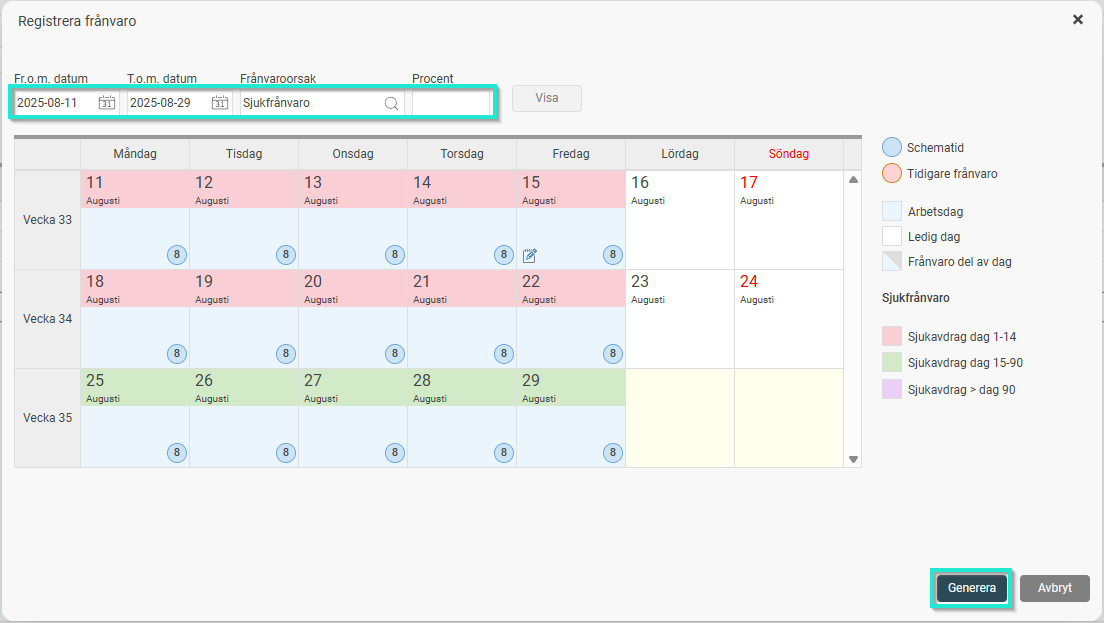Image resolution: width=1104 pixels, height=623 pixels.
Task: Open the Fr.o.m. datum calendar picker
Action: 107,103
